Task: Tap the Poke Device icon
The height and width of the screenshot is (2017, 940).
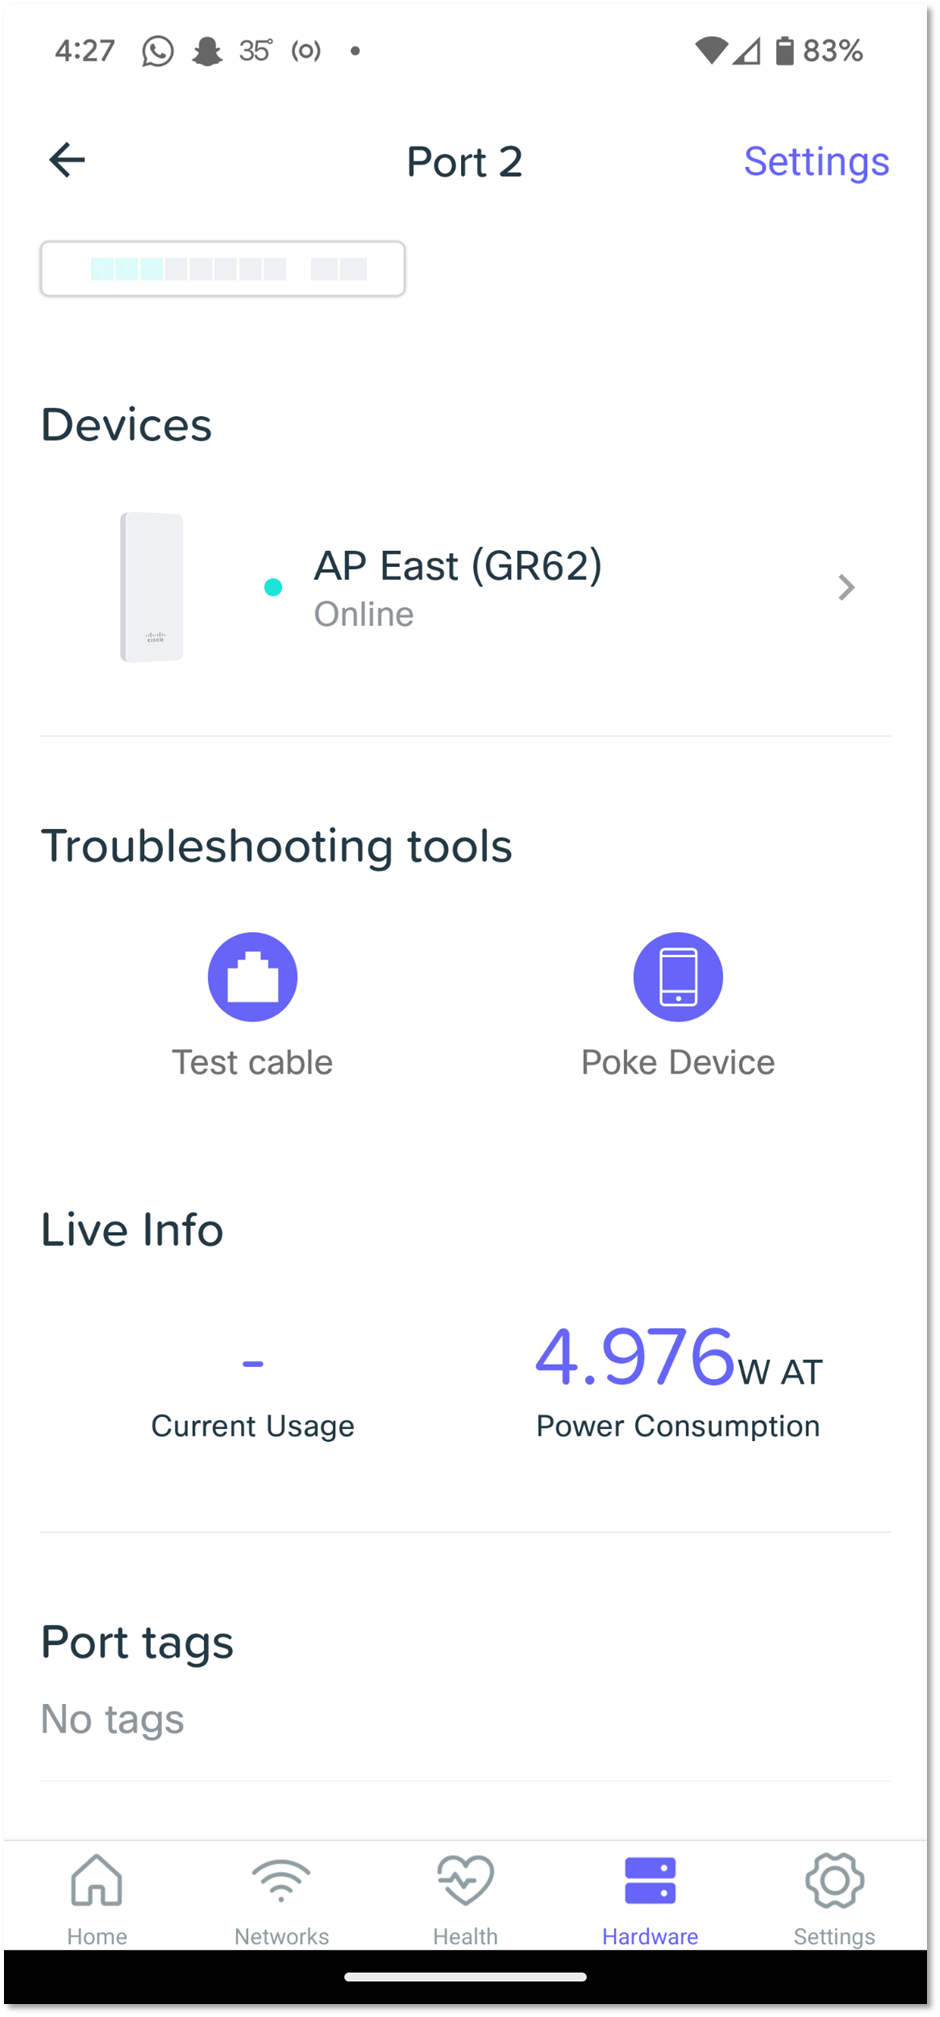Action: click(x=678, y=977)
